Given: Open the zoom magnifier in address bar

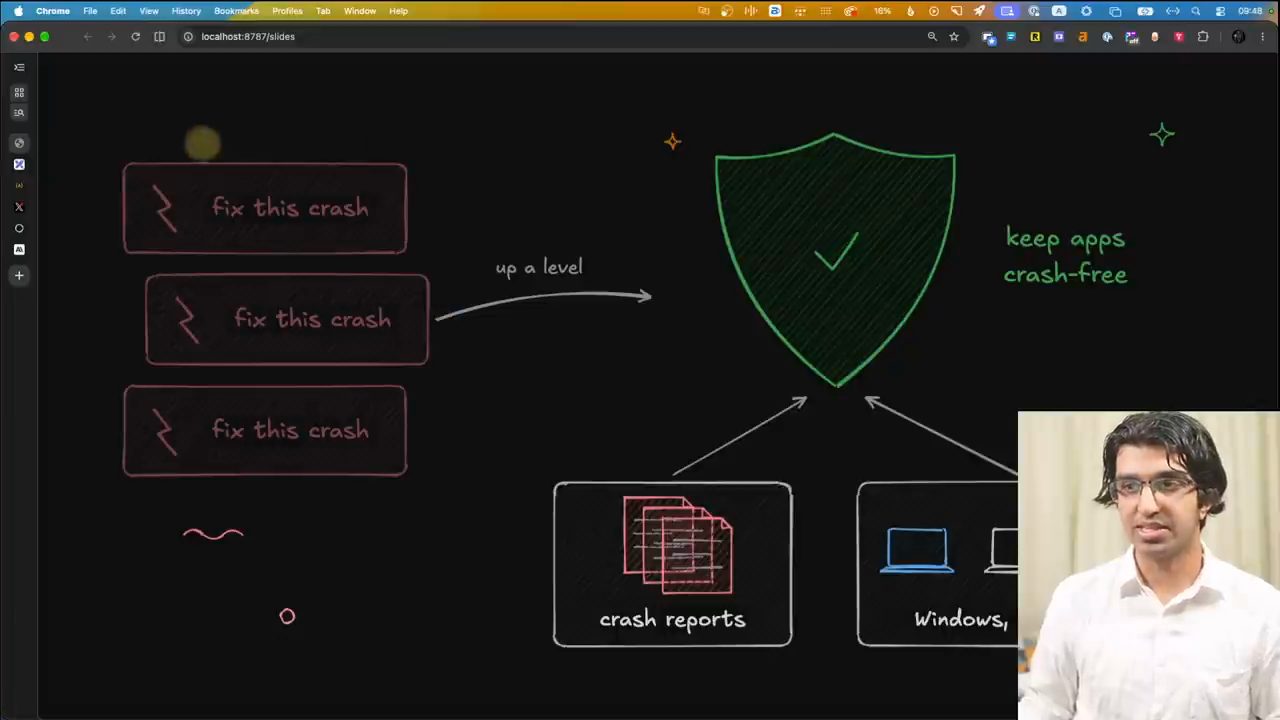Looking at the screenshot, I should tap(932, 36).
